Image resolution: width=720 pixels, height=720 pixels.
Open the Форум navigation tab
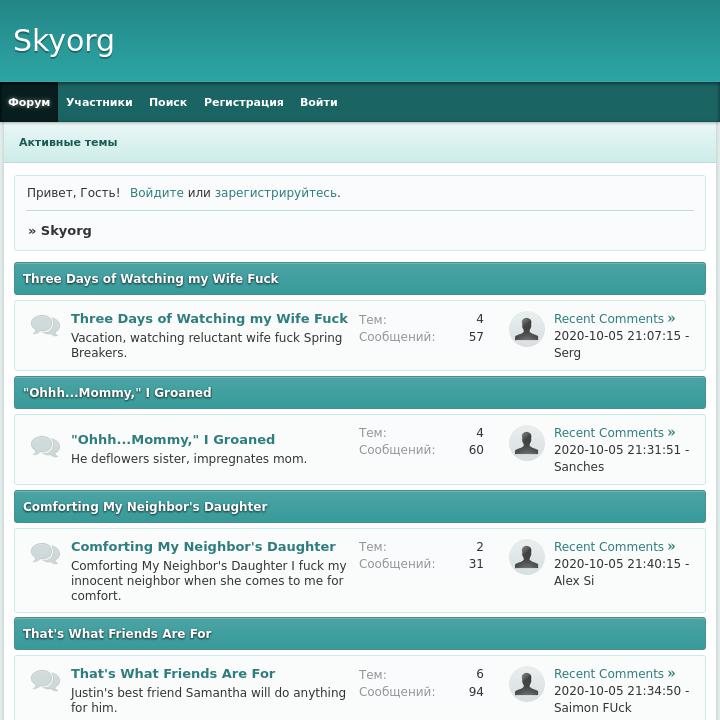tap(29, 102)
